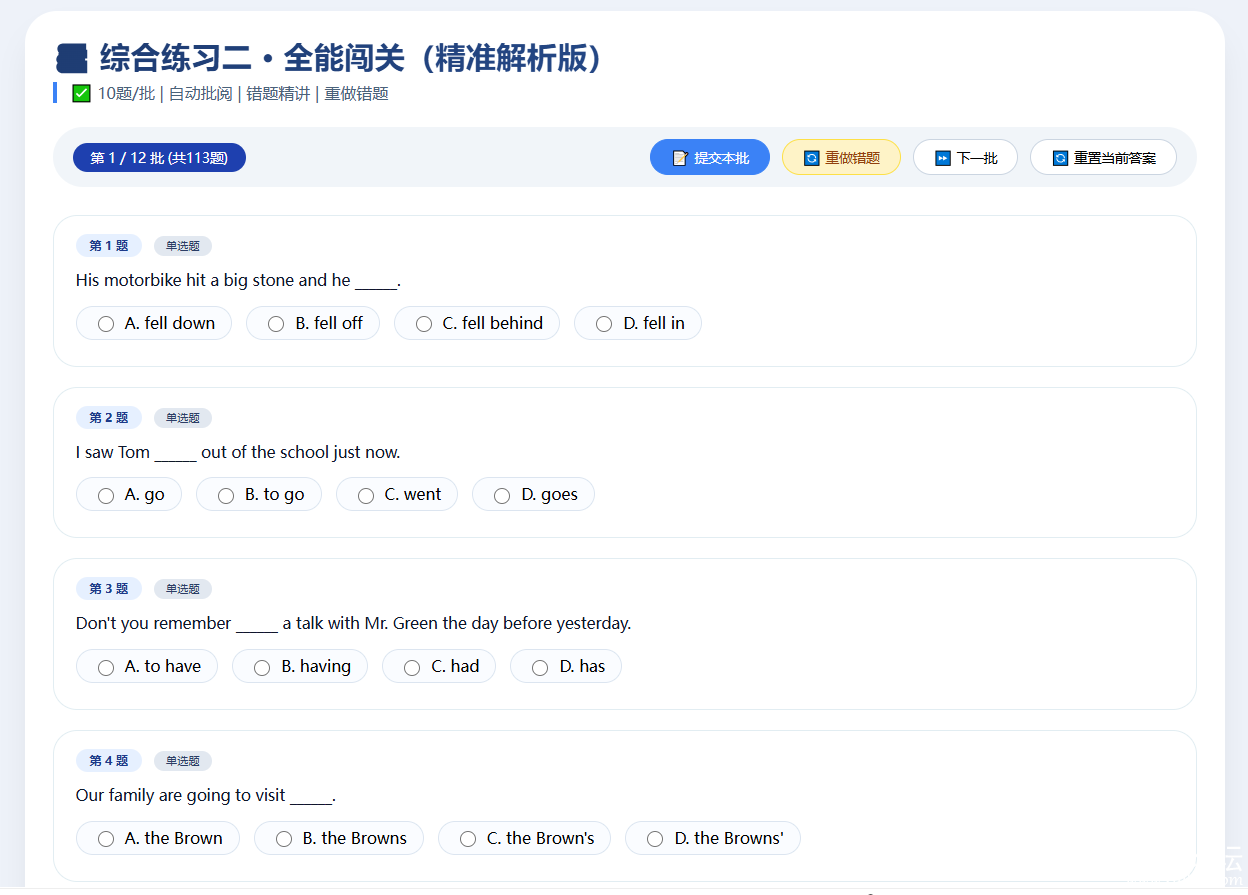Choose option C. the Brown's
The width and height of the screenshot is (1248, 895).
click(525, 838)
